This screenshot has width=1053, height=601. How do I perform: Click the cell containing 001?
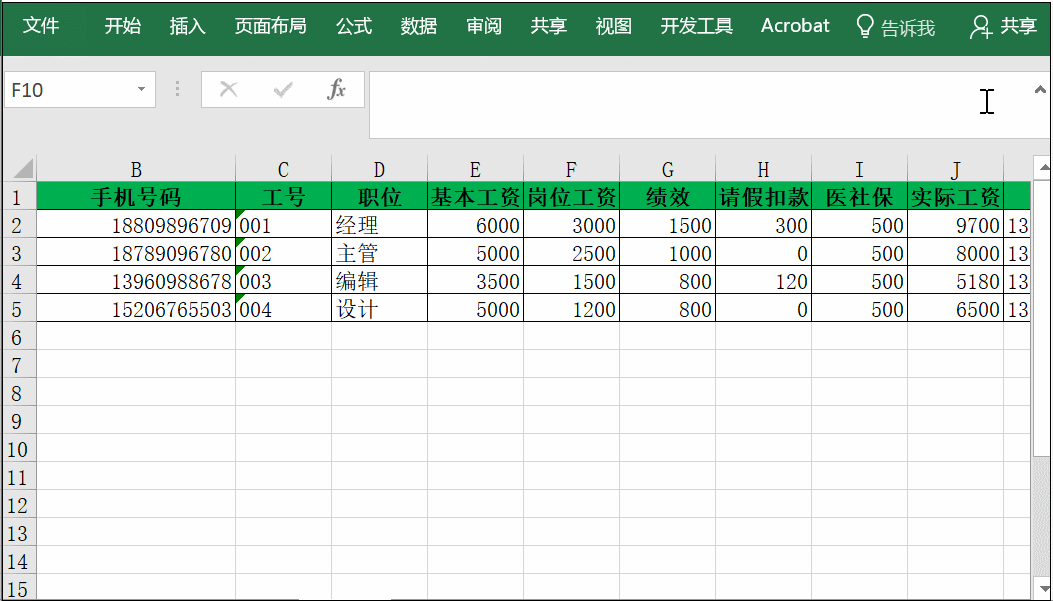pyautogui.click(x=283, y=225)
